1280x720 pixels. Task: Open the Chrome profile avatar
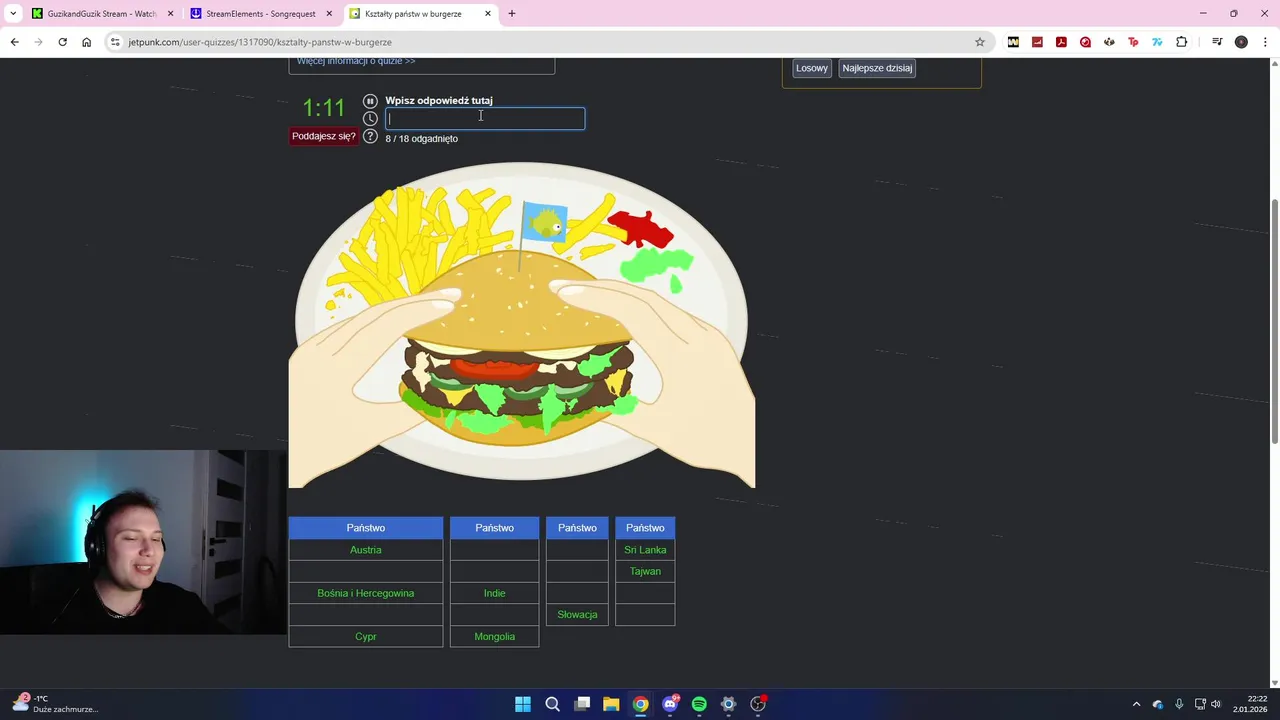(1241, 42)
